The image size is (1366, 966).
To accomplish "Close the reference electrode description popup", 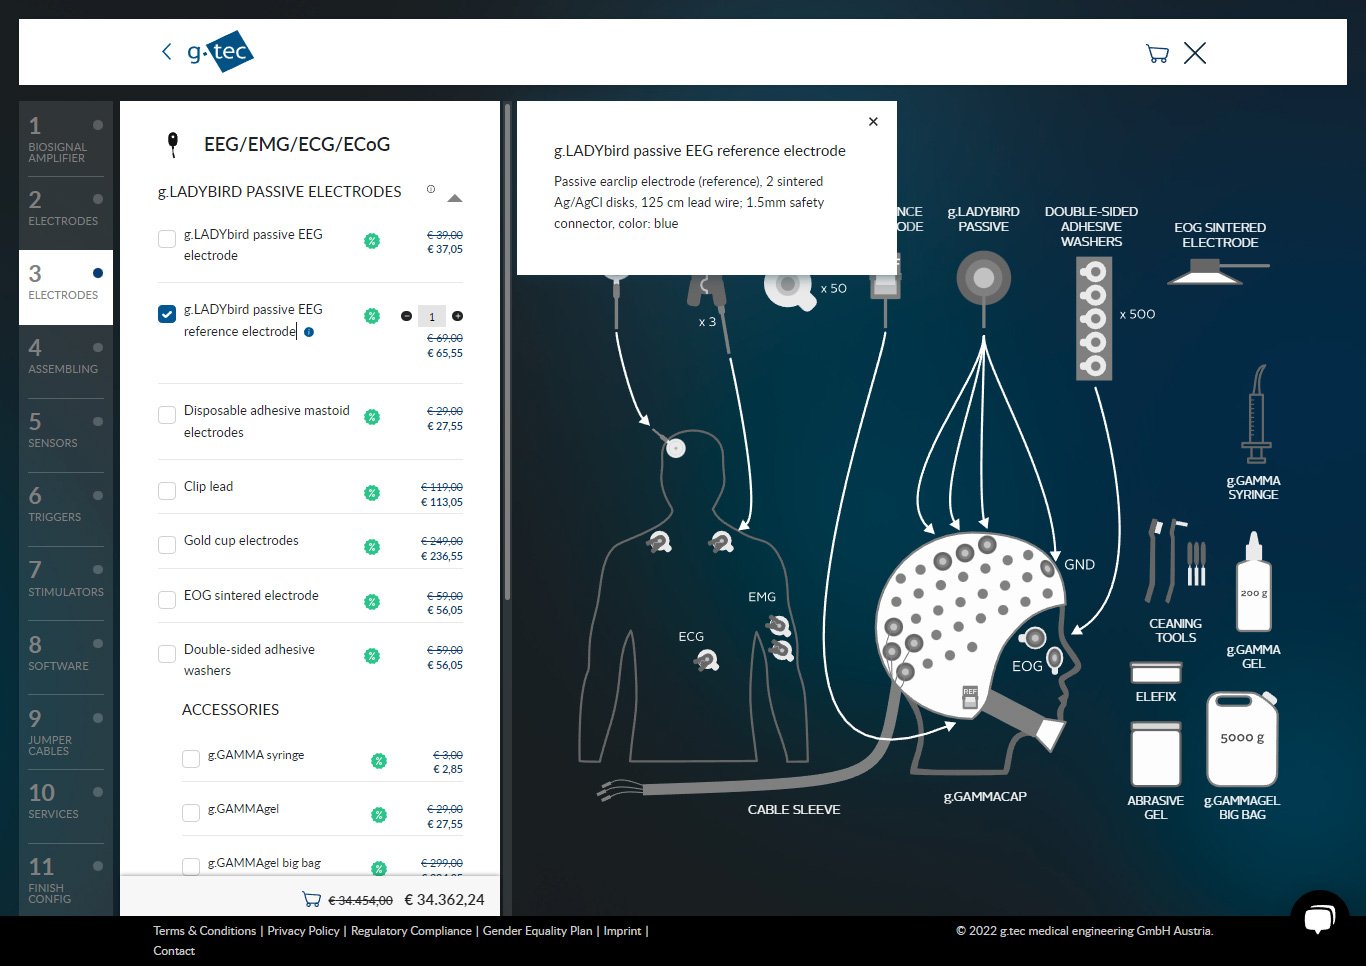I will pyautogui.click(x=873, y=122).
